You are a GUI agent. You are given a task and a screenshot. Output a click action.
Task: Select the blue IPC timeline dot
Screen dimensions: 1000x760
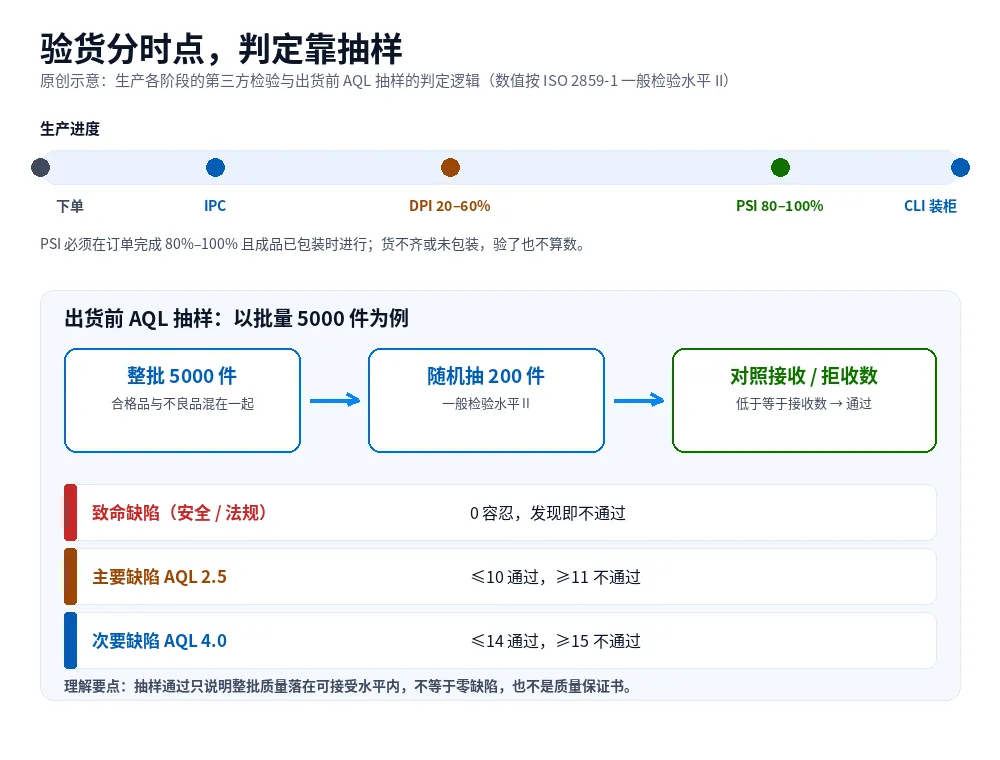(x=216, y=168)
